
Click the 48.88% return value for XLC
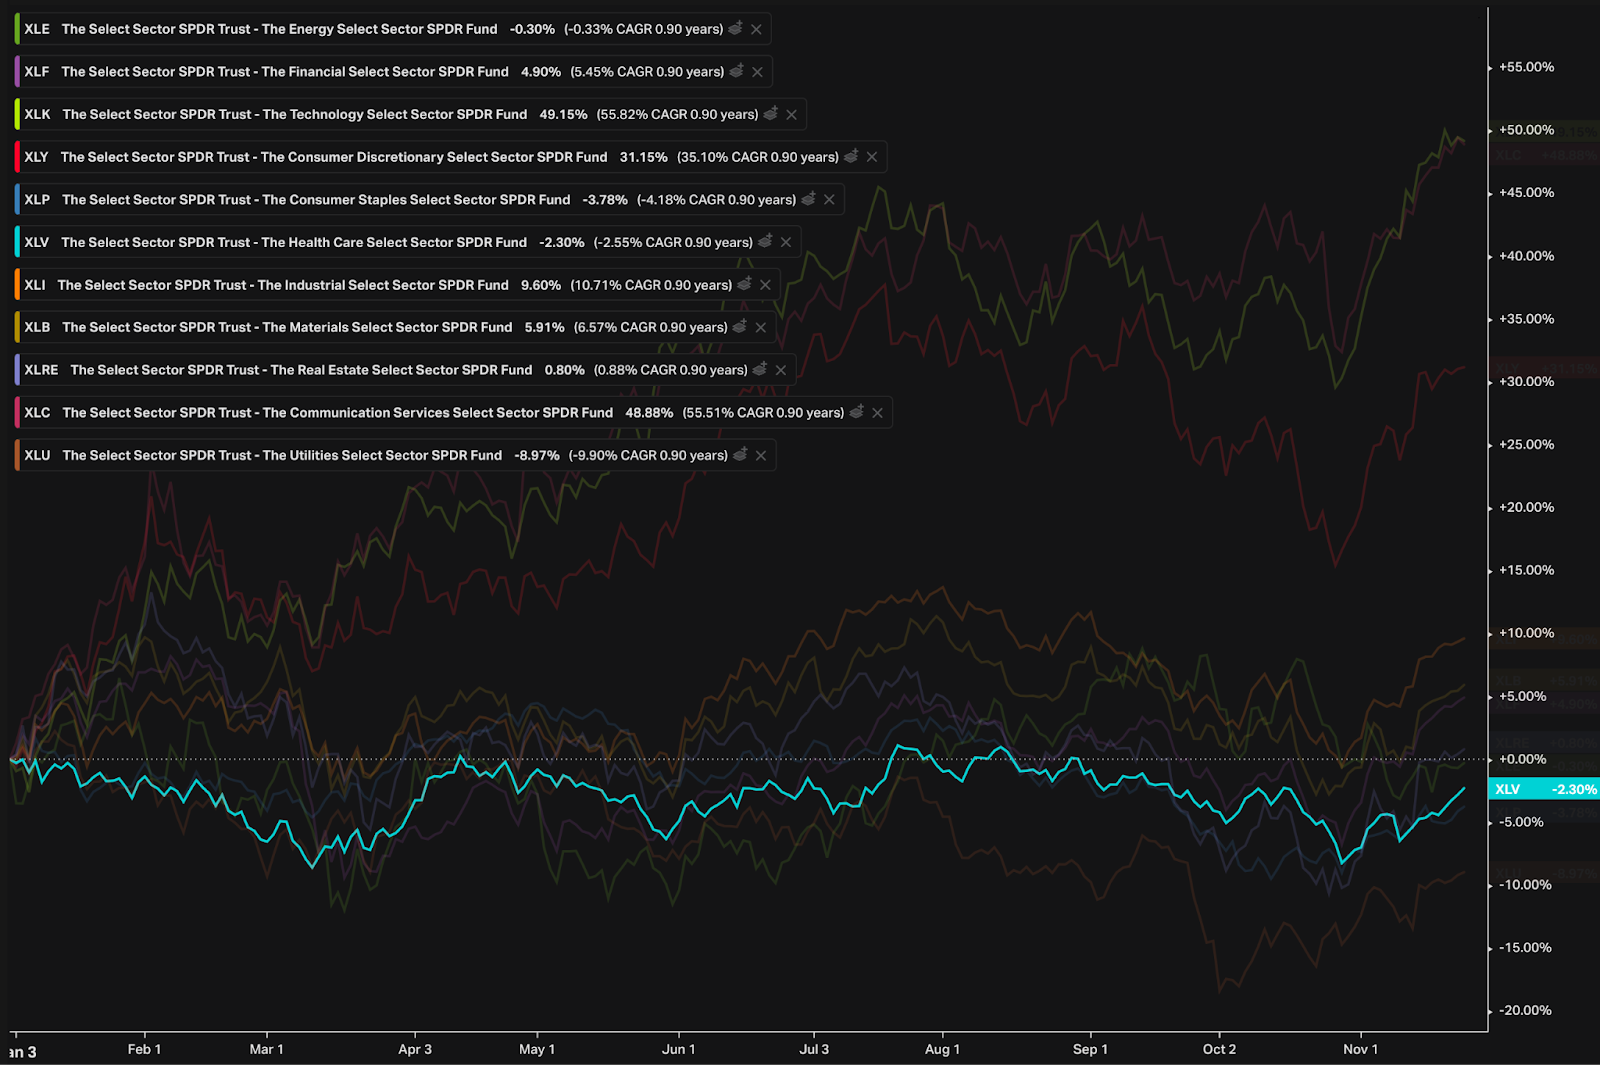[649, 412]
